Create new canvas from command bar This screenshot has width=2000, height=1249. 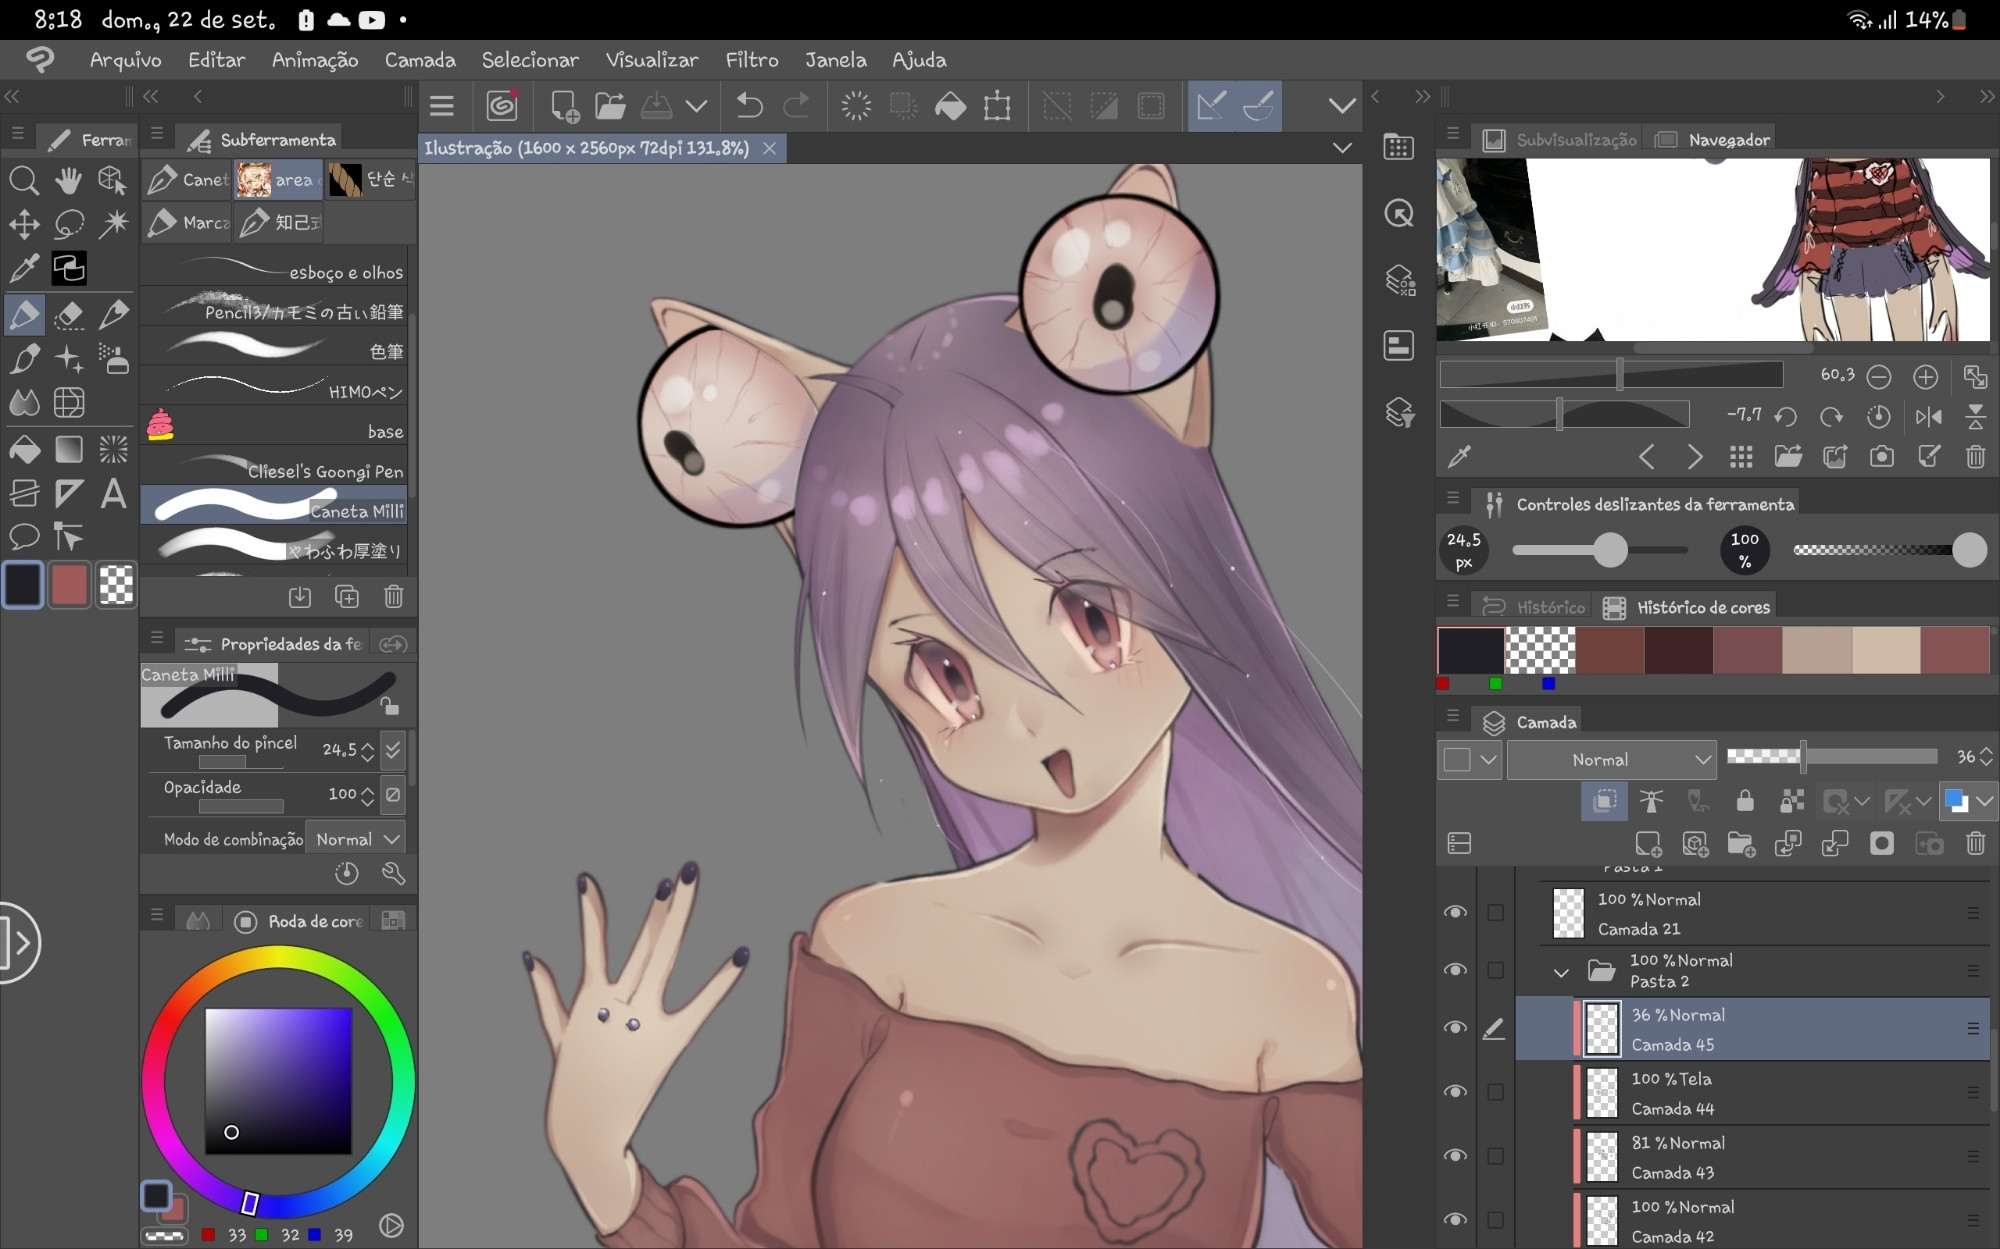click(564, 106)
